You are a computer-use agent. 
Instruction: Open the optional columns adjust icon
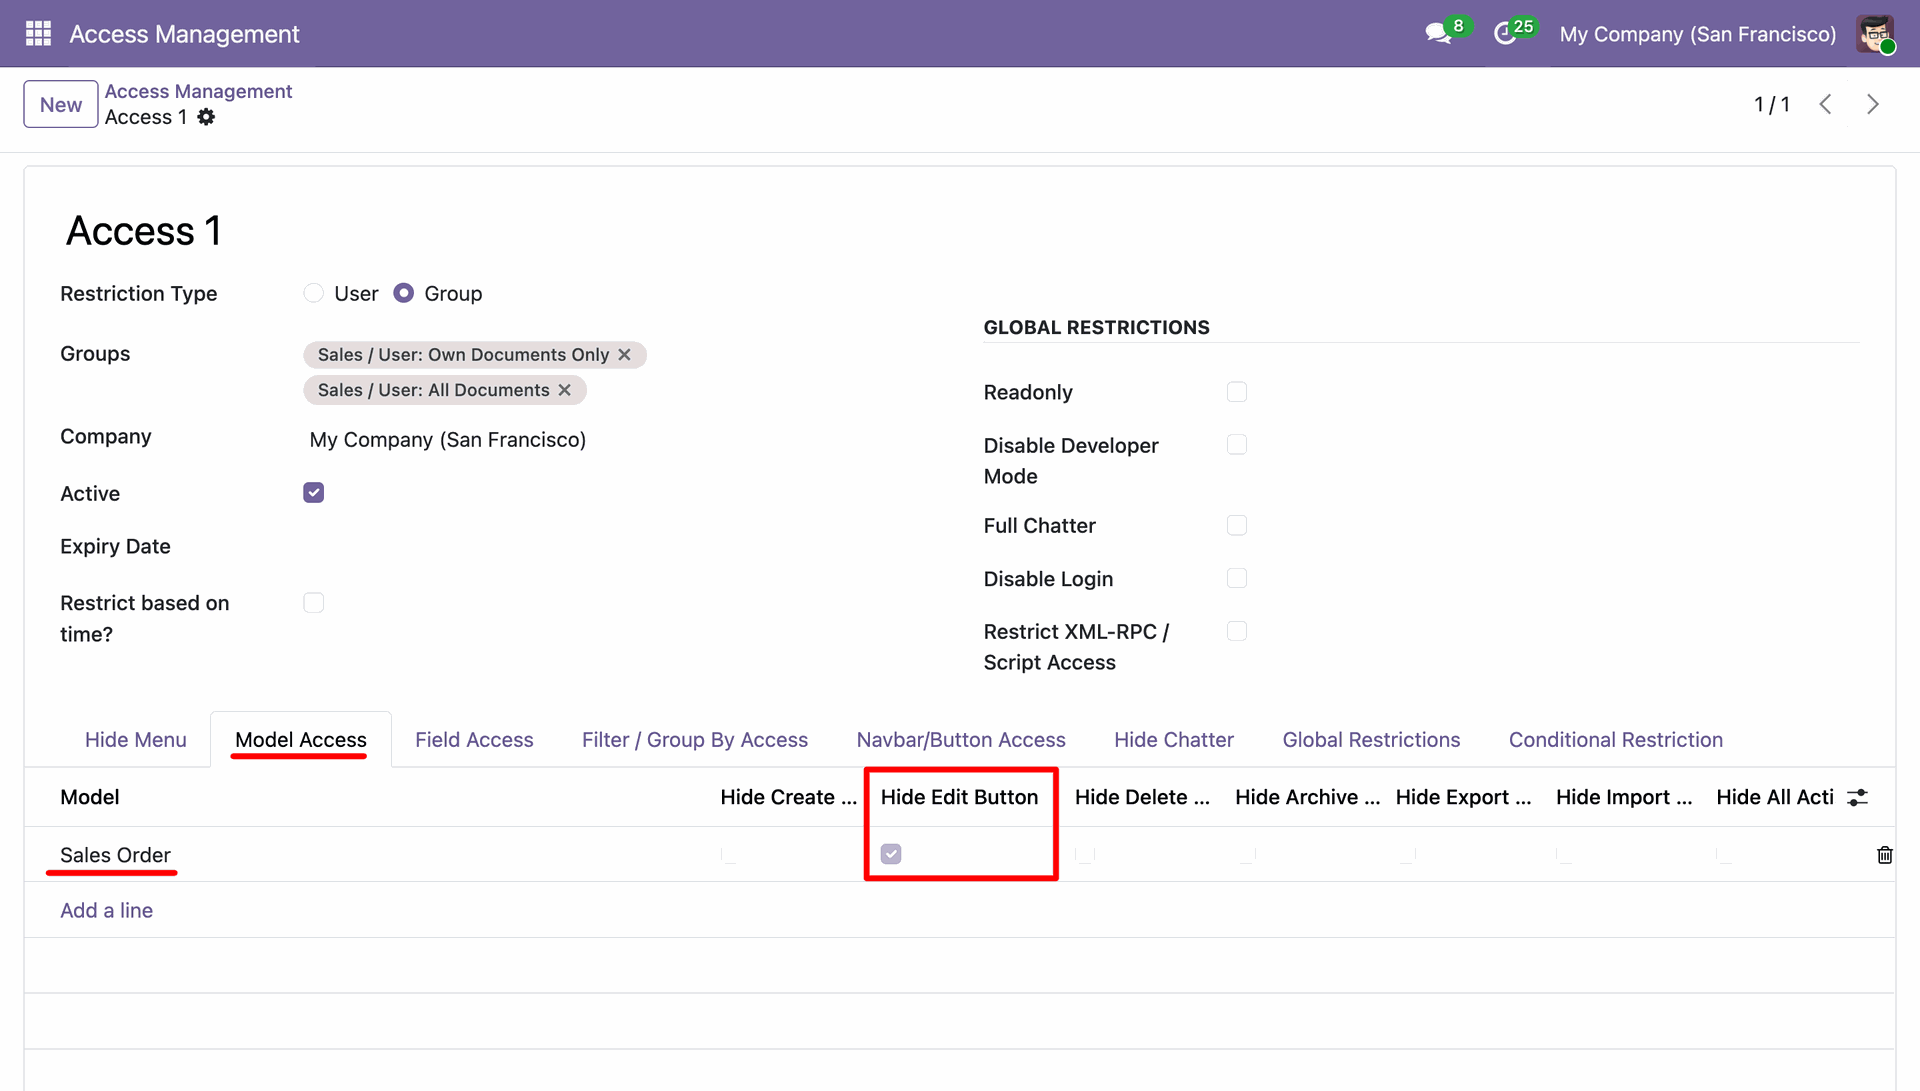coord(1858,797)
